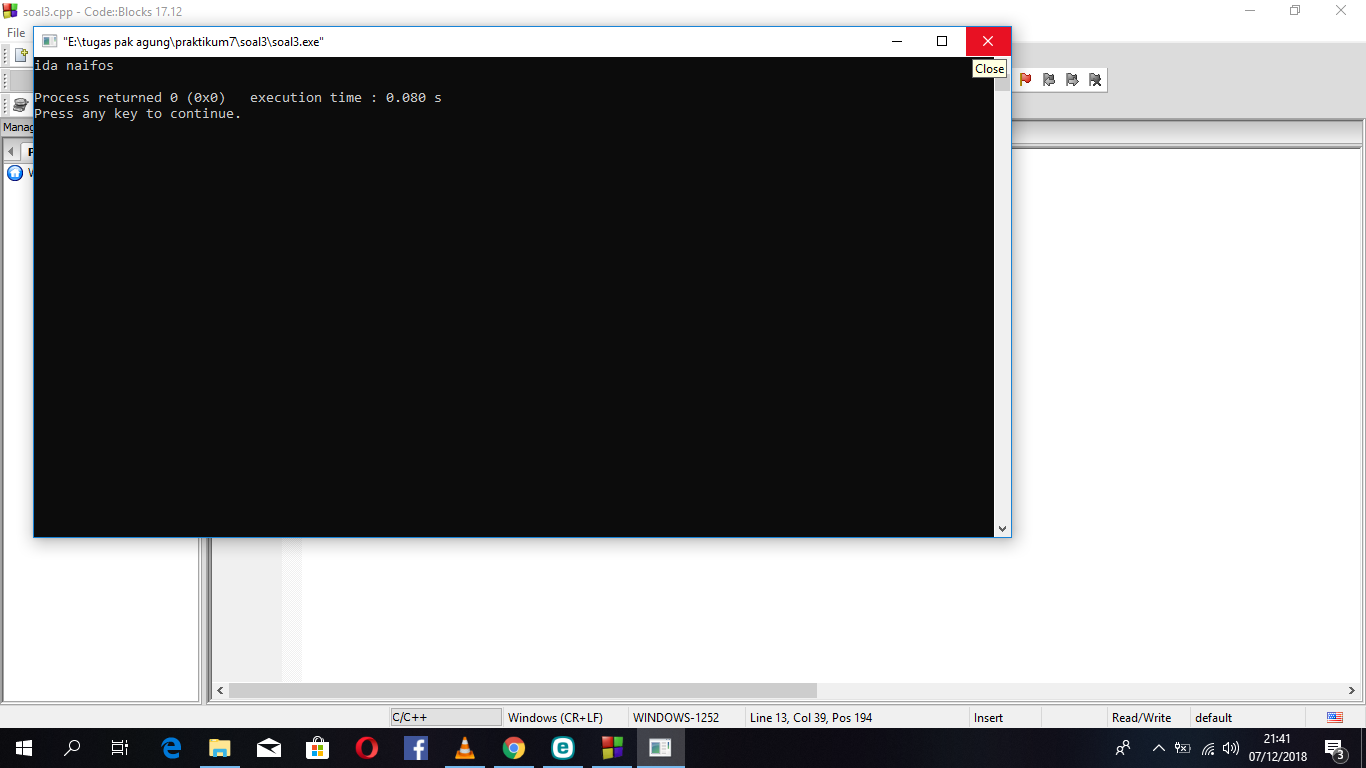Maximize the soal3.exe console window
This screenshot has height=768, width=1366.
click(x=942, y=41)
